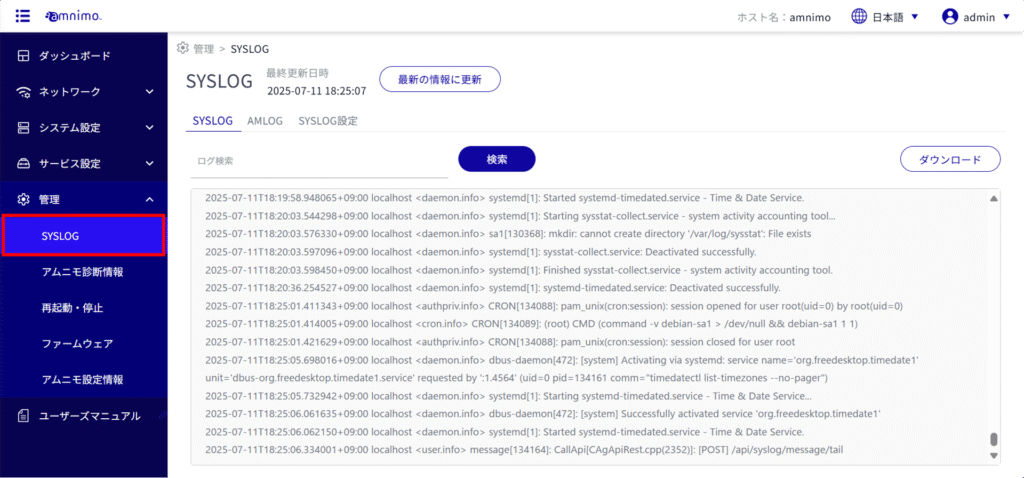Click the amnimo logo
Screen dimensions: 1024x478
(72, 16)
